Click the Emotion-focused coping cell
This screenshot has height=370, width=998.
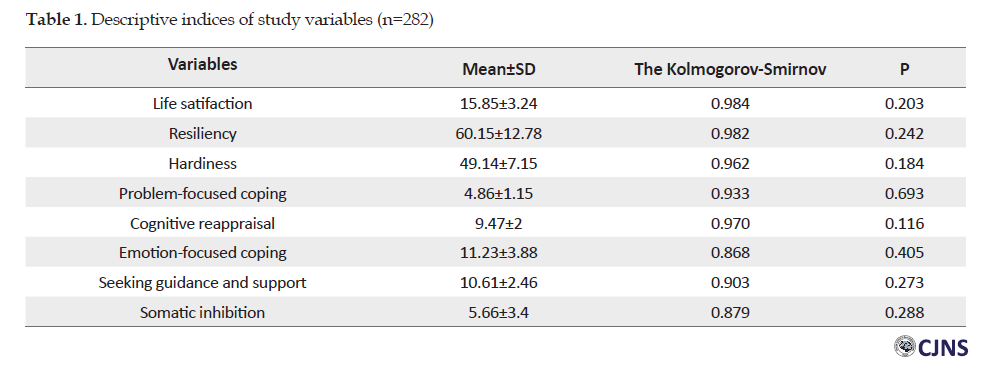[x=202, y=253]
